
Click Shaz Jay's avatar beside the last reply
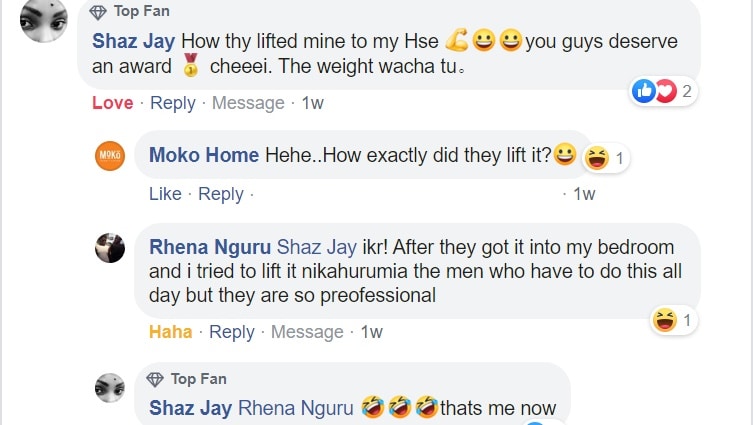click(x=109, y=387)
